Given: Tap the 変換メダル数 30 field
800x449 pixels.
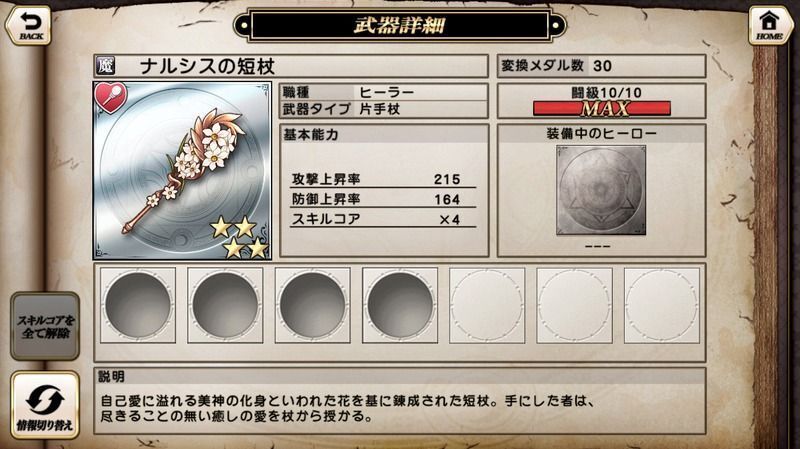Looking at the screenshot, I should click(602, 66).
